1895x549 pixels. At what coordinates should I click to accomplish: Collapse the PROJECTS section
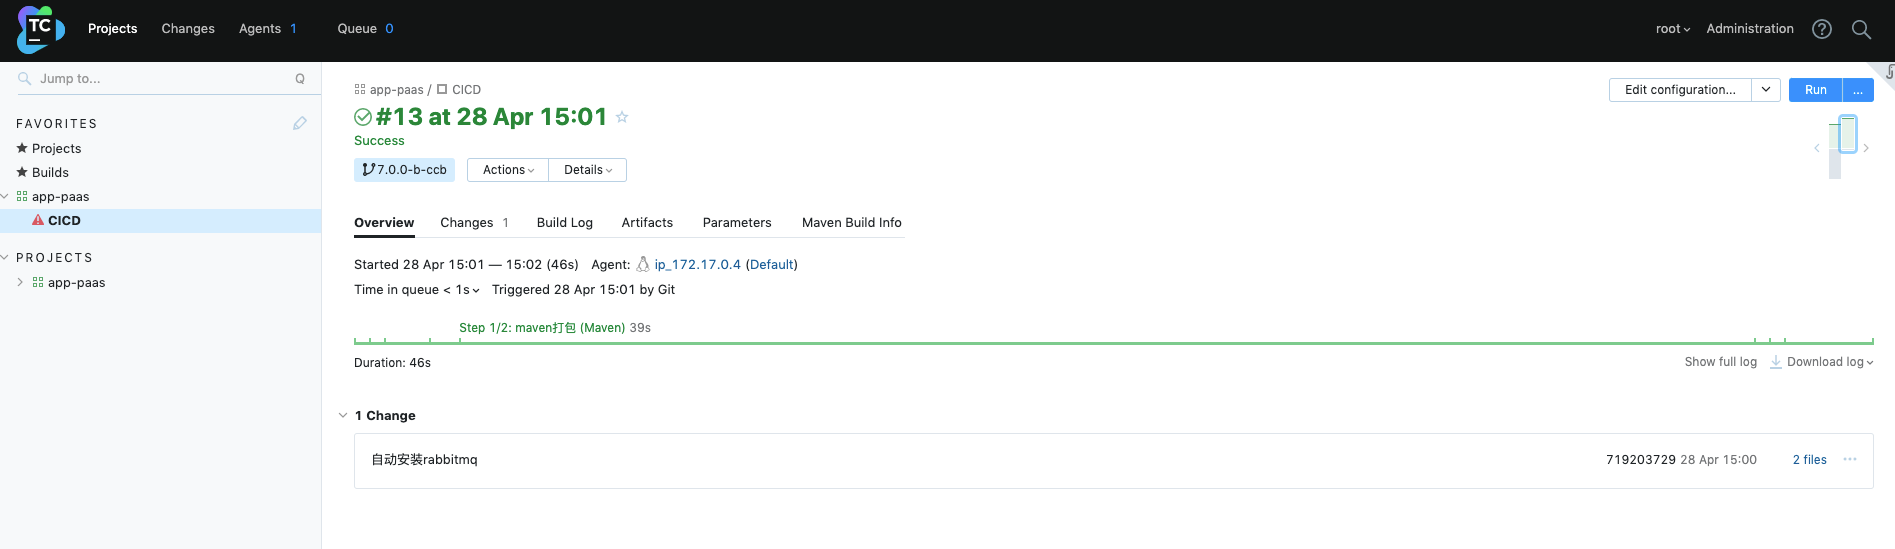(5, 258)
